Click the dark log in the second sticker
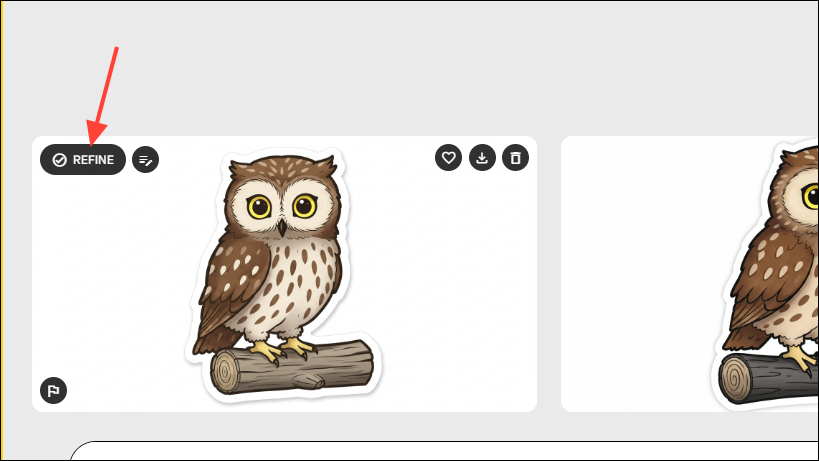This screenshot has width=819, height=461. click(x=768, y=379)
